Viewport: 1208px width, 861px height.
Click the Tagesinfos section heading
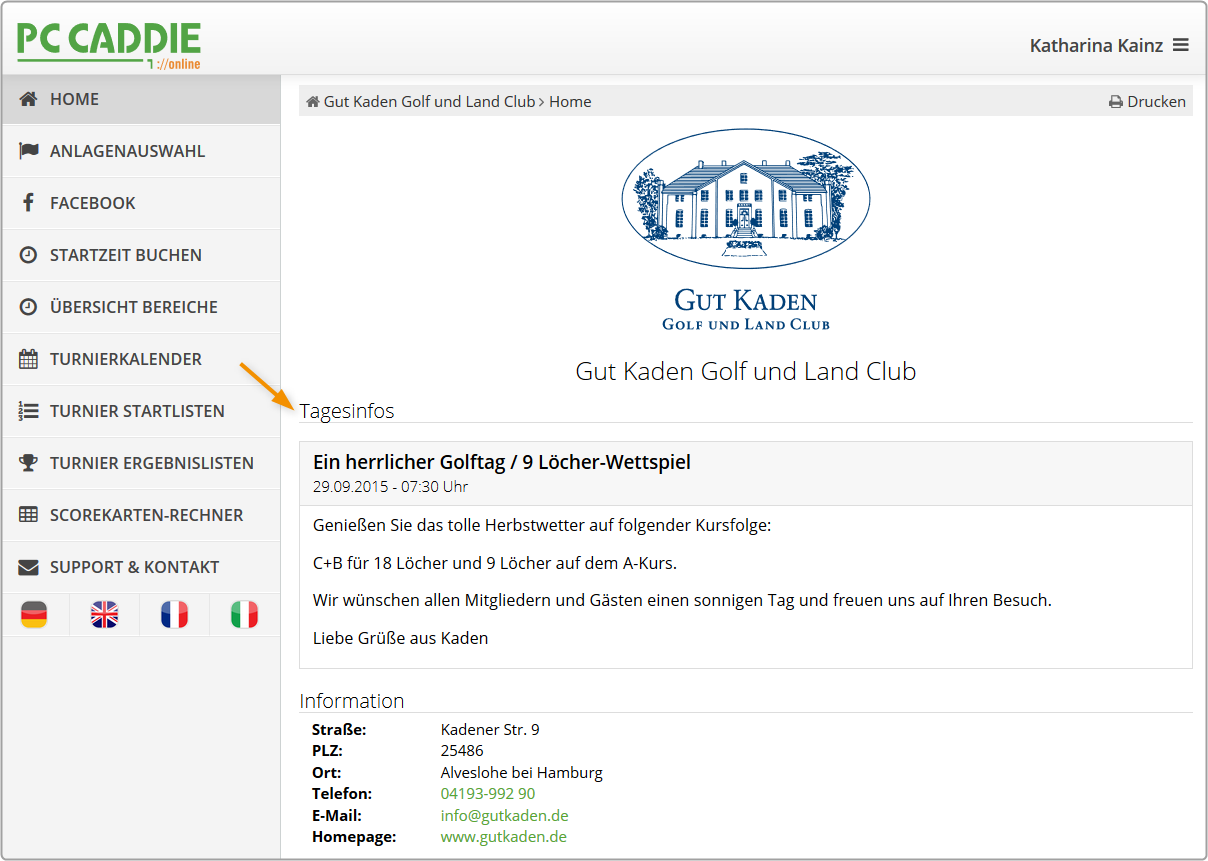pyautogui.click(x=347, y=411)
